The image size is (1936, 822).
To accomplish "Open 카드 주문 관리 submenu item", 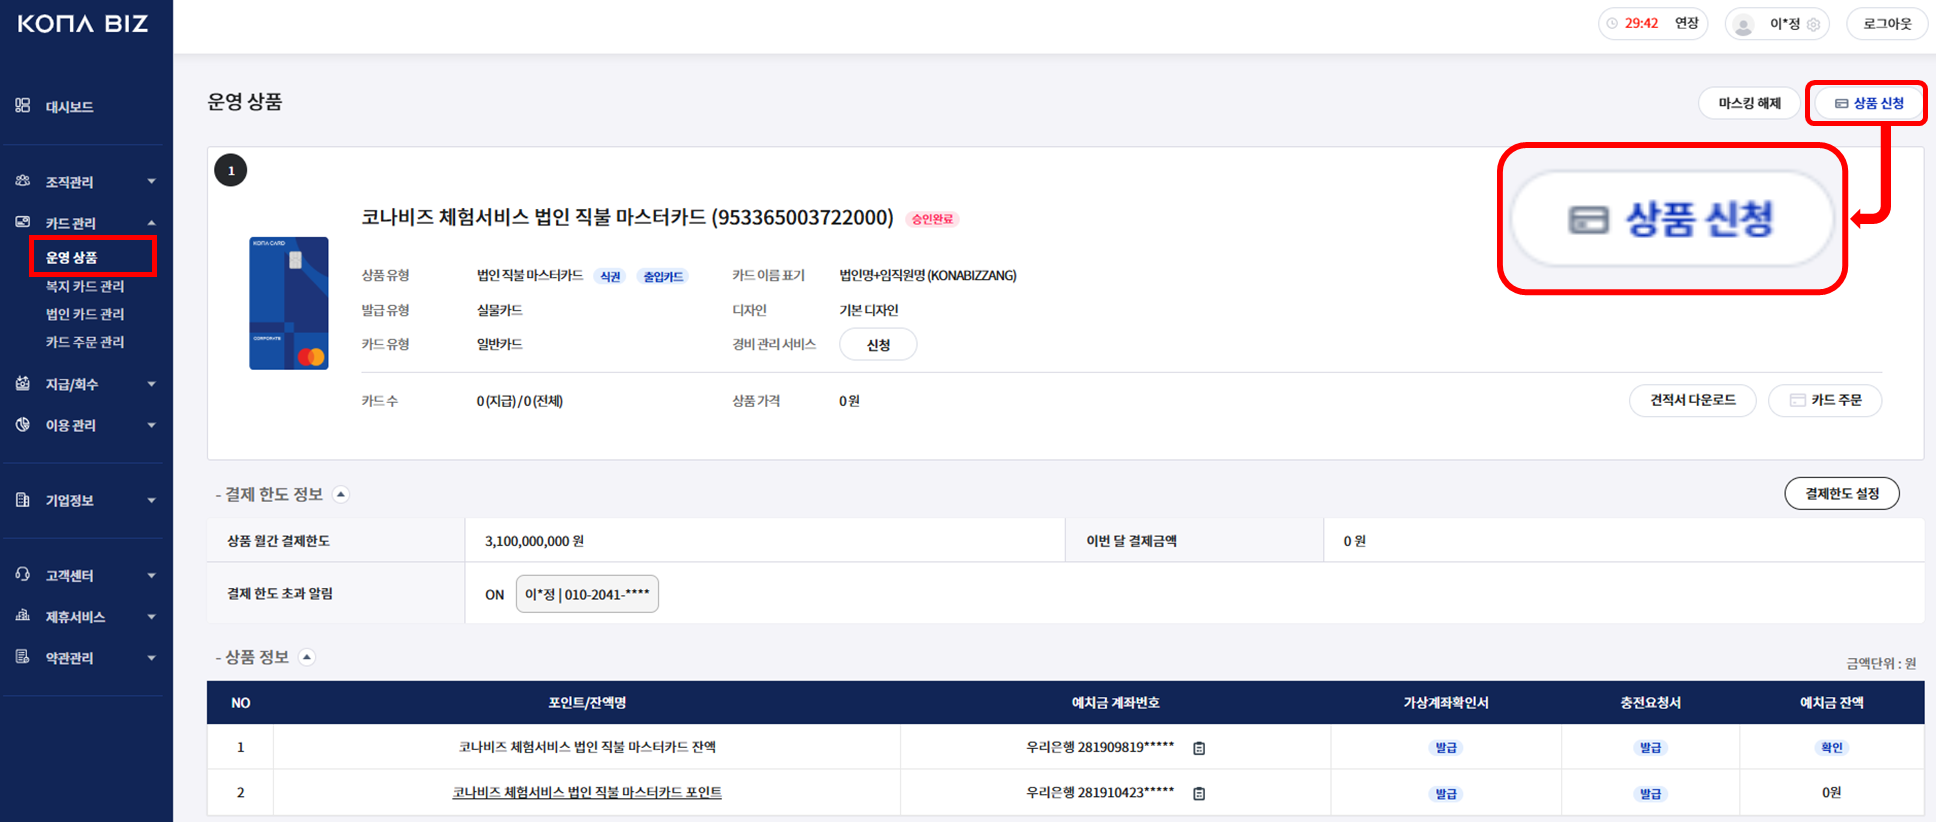I will click(85, 342).
